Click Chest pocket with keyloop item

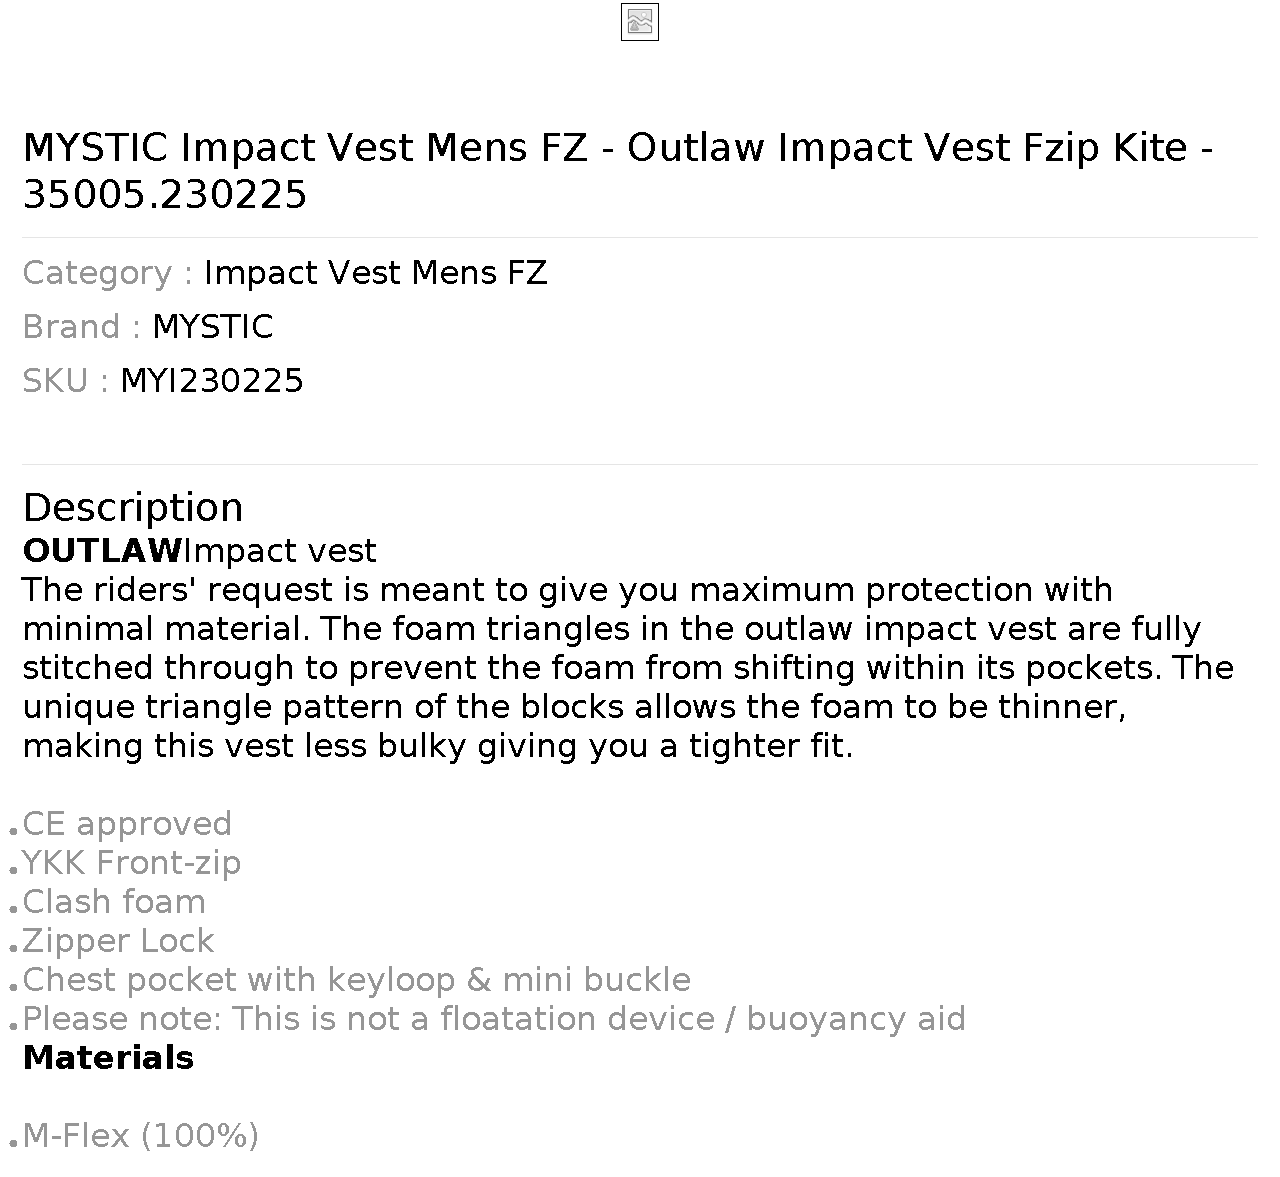357,980
